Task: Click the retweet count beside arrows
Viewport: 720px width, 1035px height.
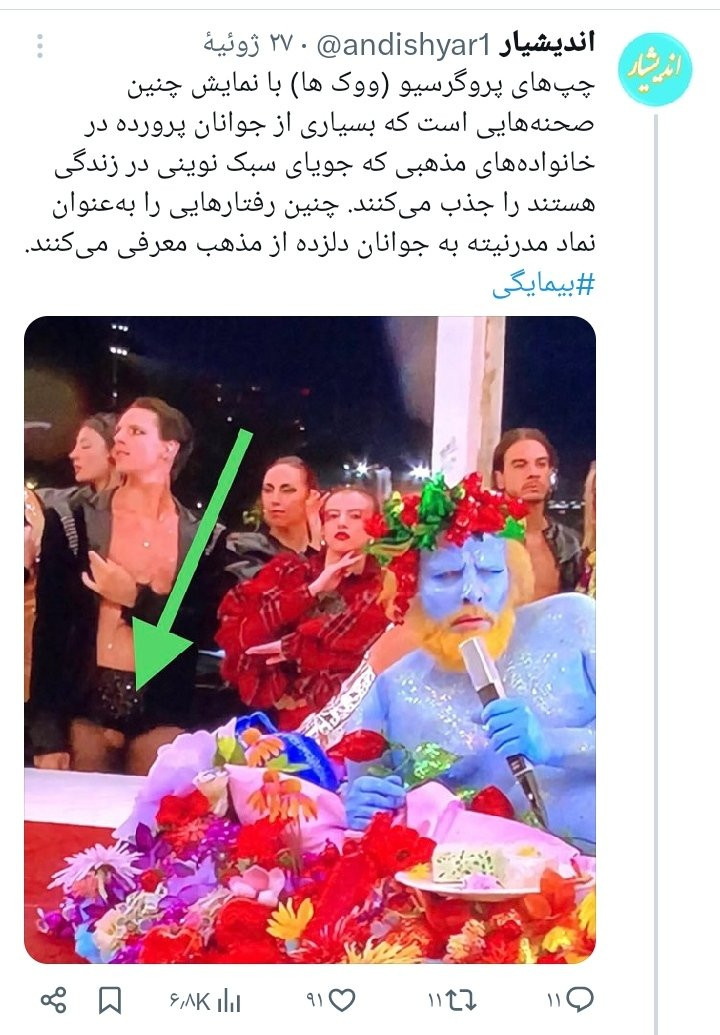Action: (434, 1001)
